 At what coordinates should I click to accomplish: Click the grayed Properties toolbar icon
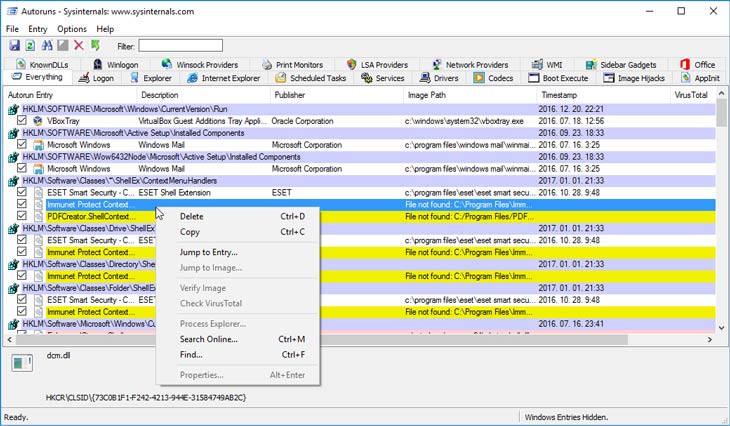(63, 46)
